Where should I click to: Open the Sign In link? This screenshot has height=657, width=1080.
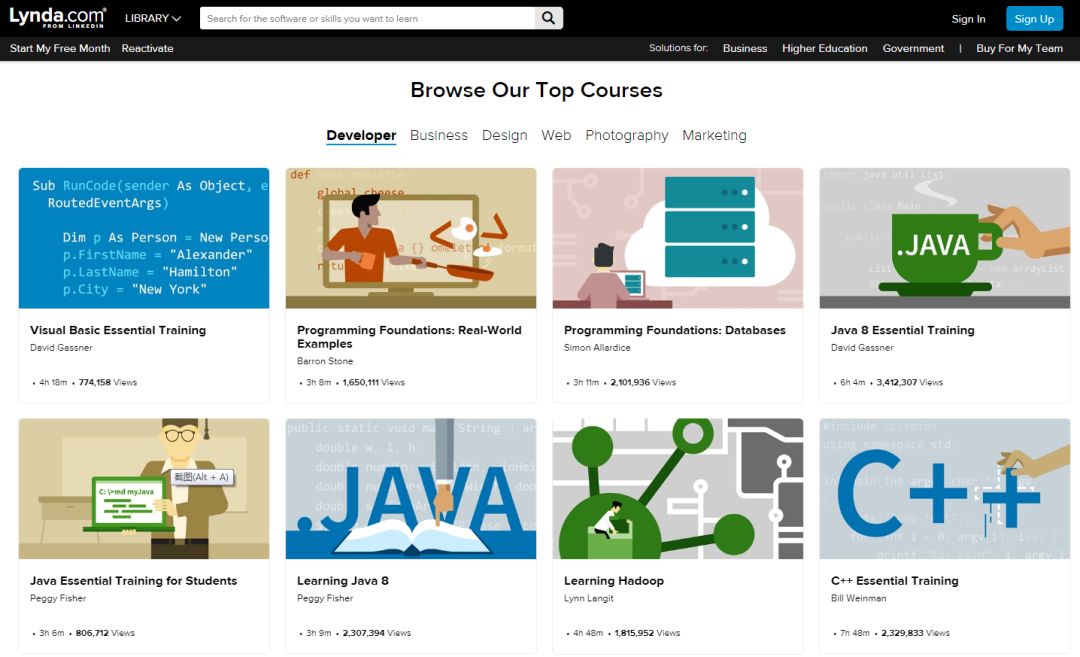click(968, 19)
